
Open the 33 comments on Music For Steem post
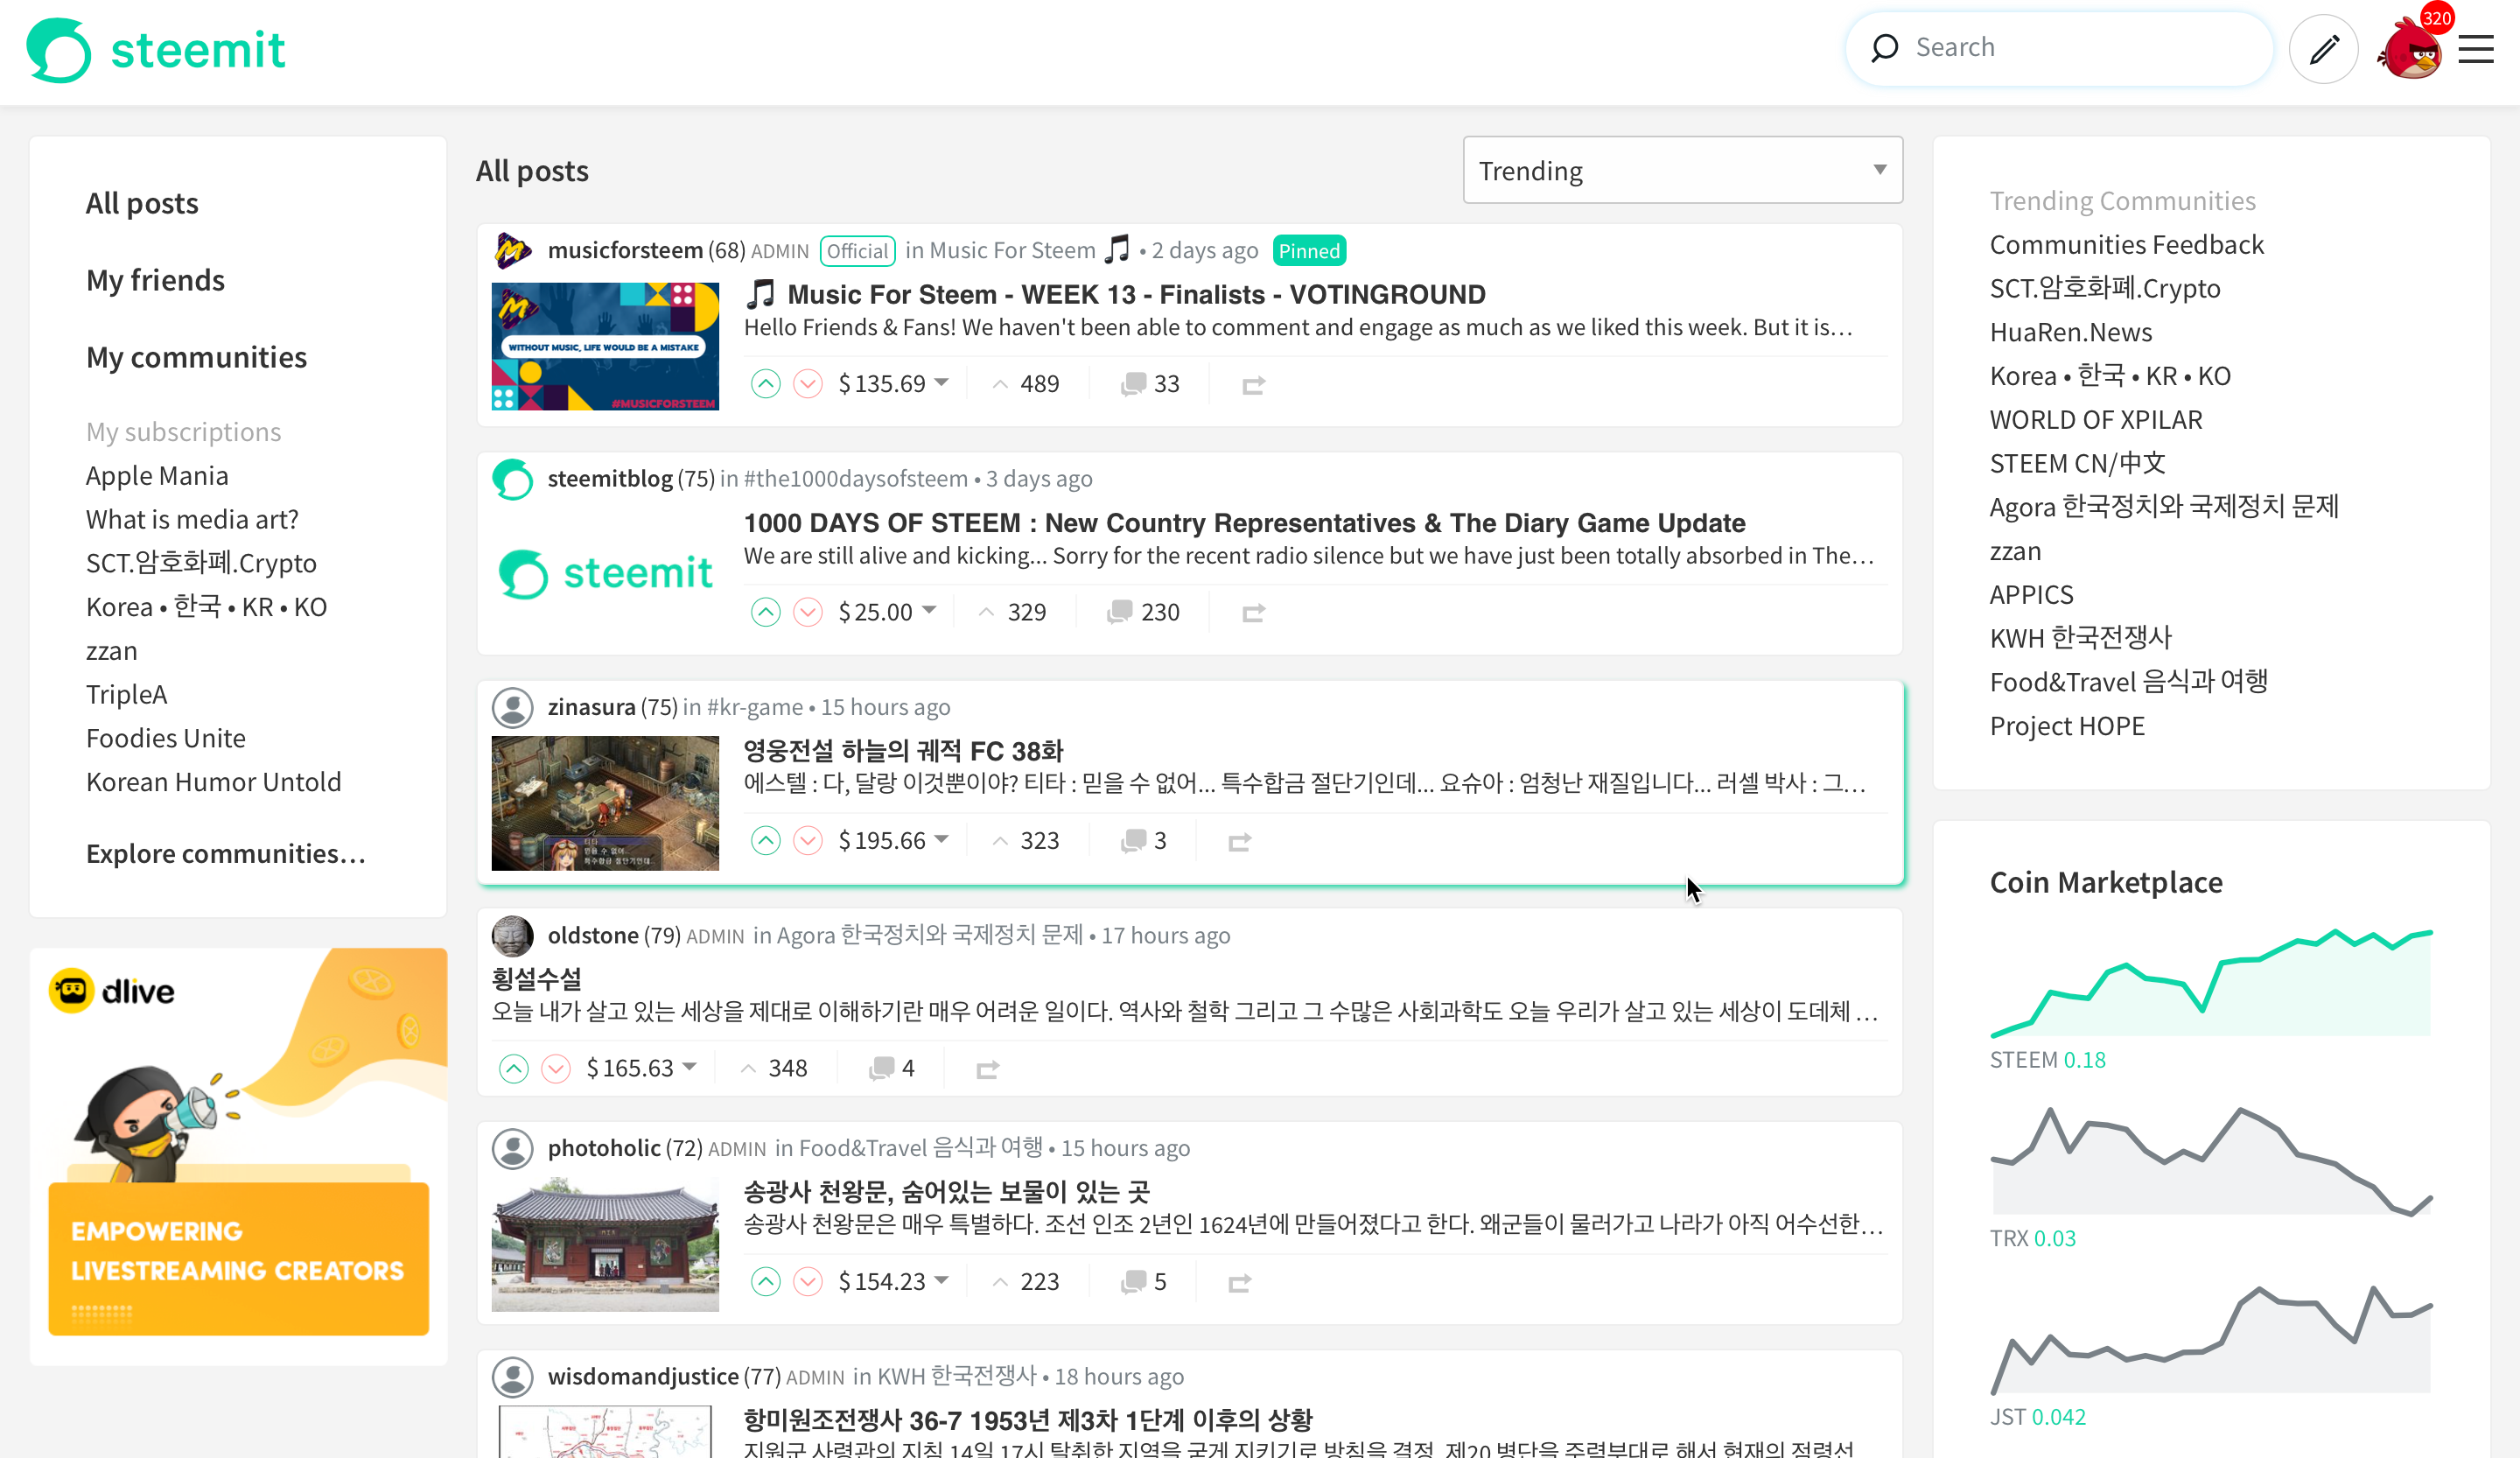coord(1150,384)
